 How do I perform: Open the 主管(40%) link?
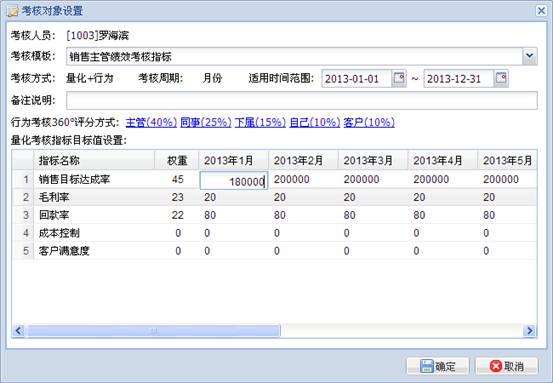click(151, 122)
